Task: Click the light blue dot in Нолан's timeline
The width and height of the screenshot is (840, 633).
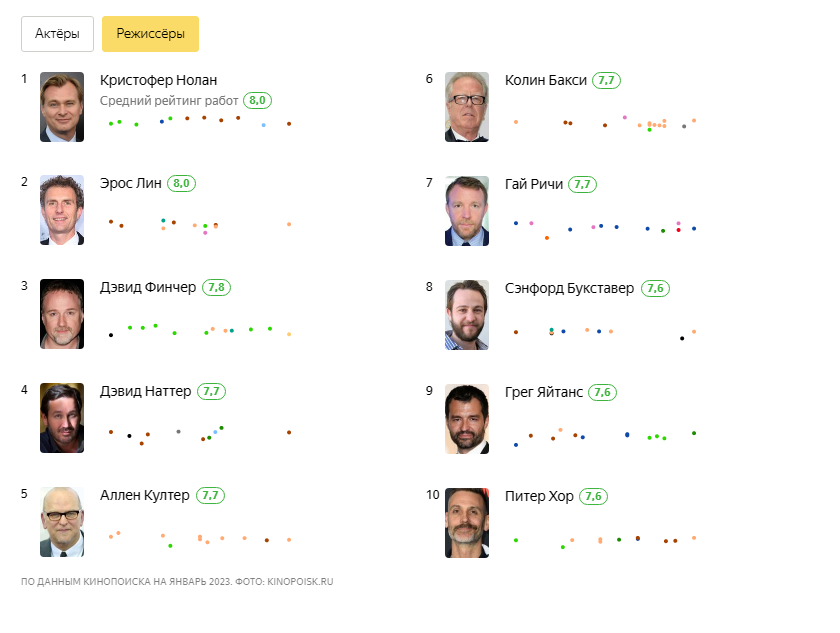Action: coord(263,125)
